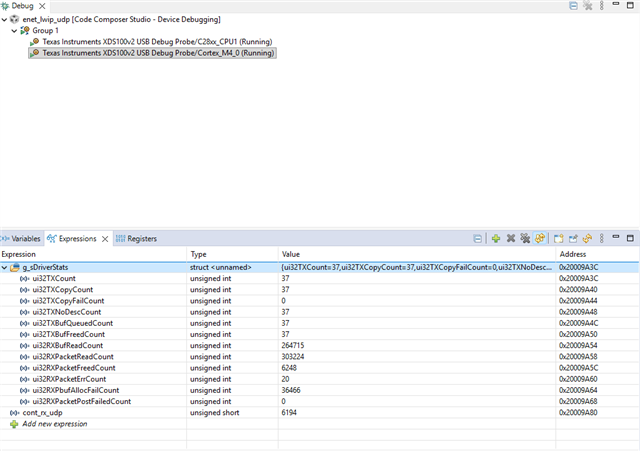Select ui32RXPacketReadCount expression row
640x451 pixels.
(320, 357)
